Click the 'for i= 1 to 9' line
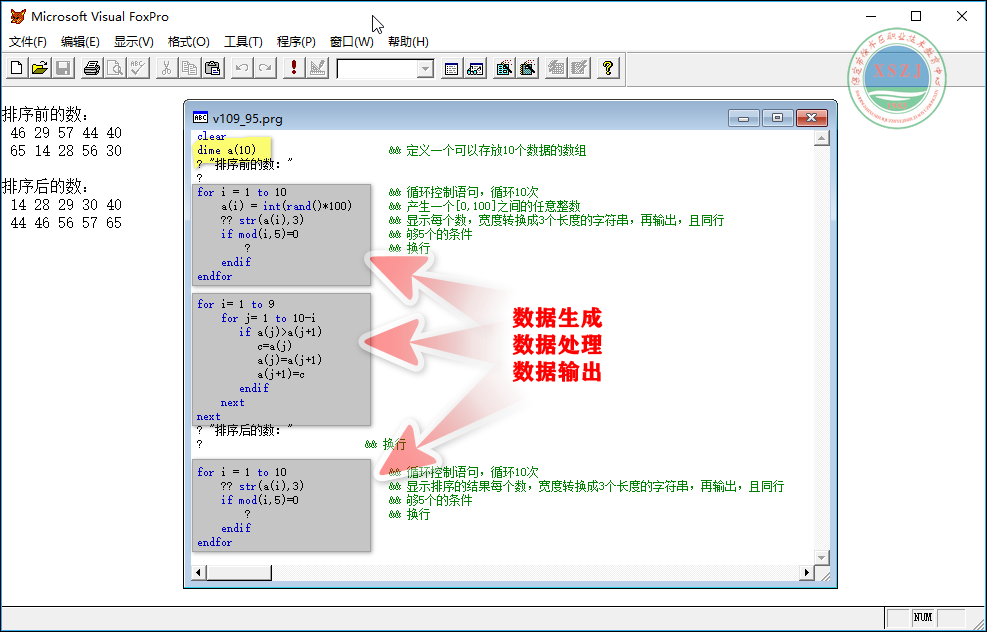987x632 pixels. pyautogui.click(x=236, y=304)
